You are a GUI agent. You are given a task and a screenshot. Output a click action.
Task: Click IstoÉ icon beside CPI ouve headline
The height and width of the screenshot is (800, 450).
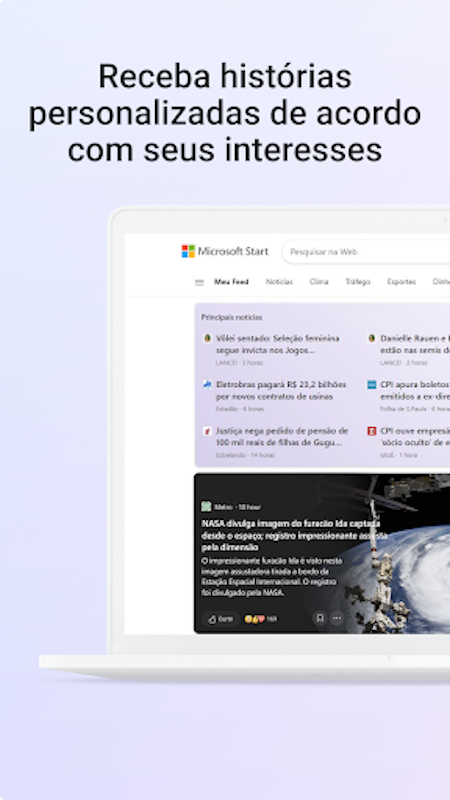372,431
